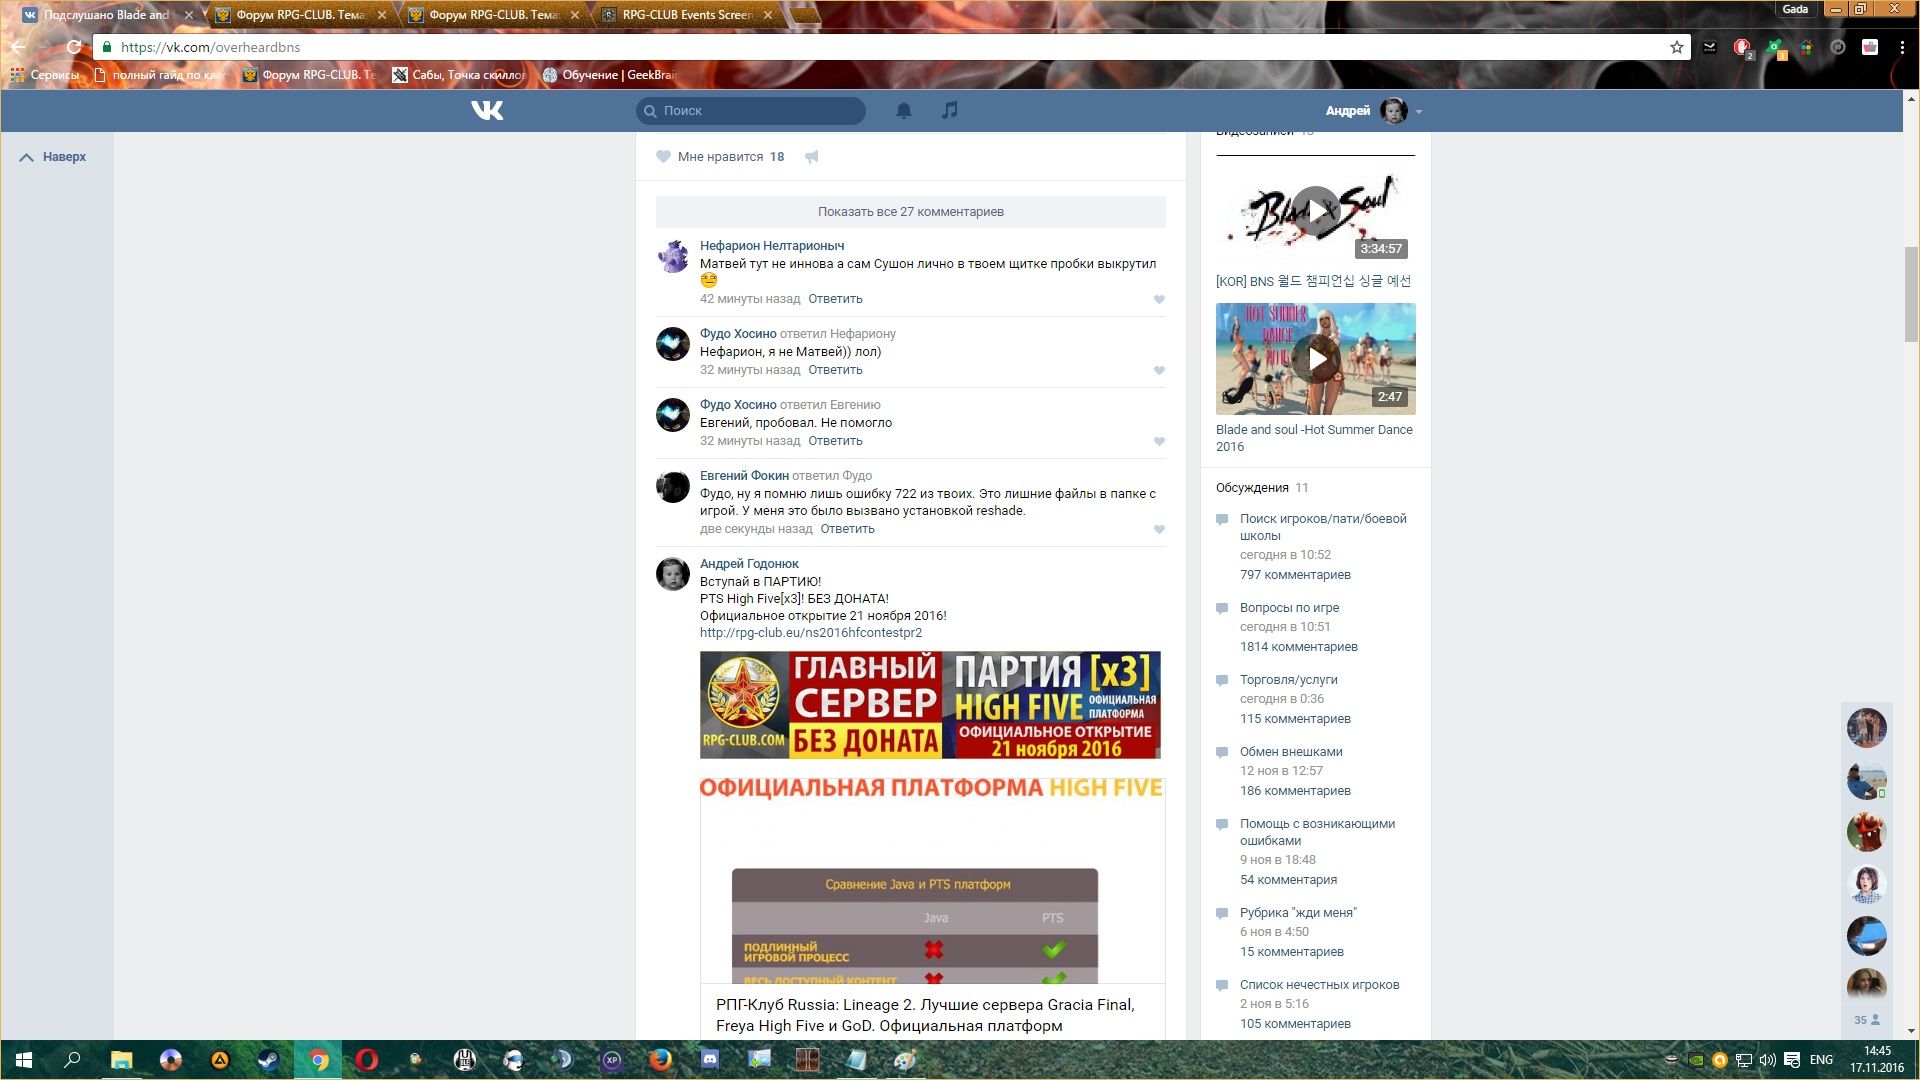Expand Показать все 27 комментариев

910,211
